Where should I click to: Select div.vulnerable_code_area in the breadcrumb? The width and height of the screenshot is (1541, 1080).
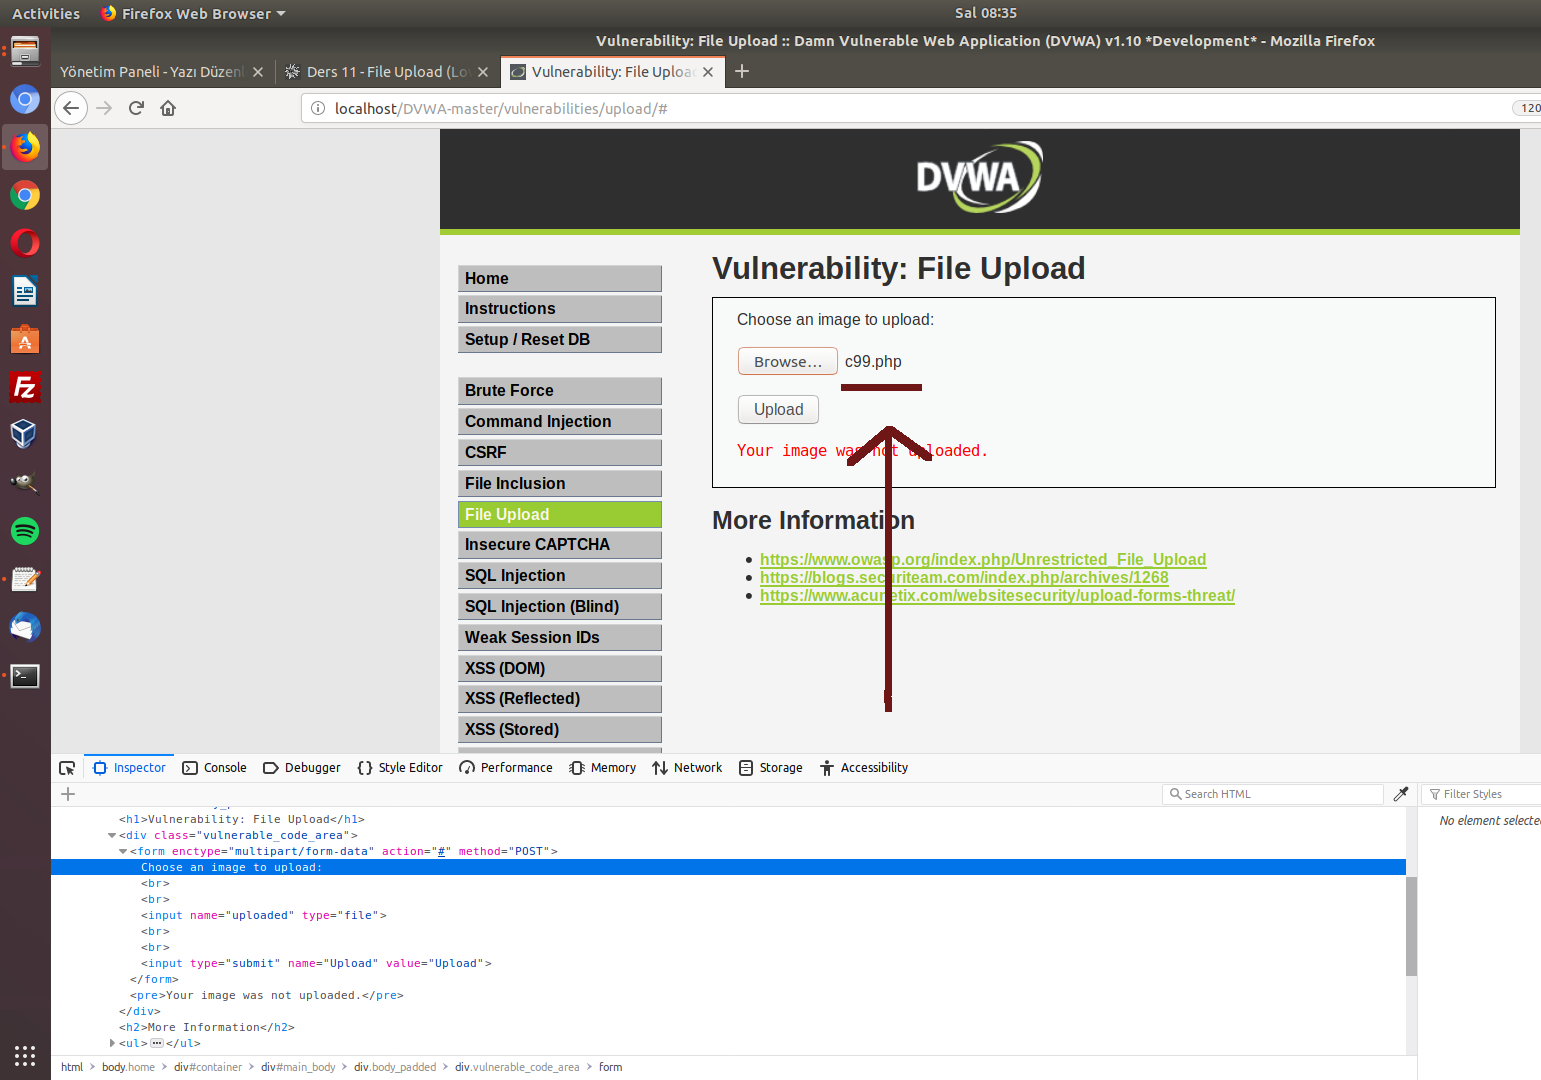(x=517, y=1067)
